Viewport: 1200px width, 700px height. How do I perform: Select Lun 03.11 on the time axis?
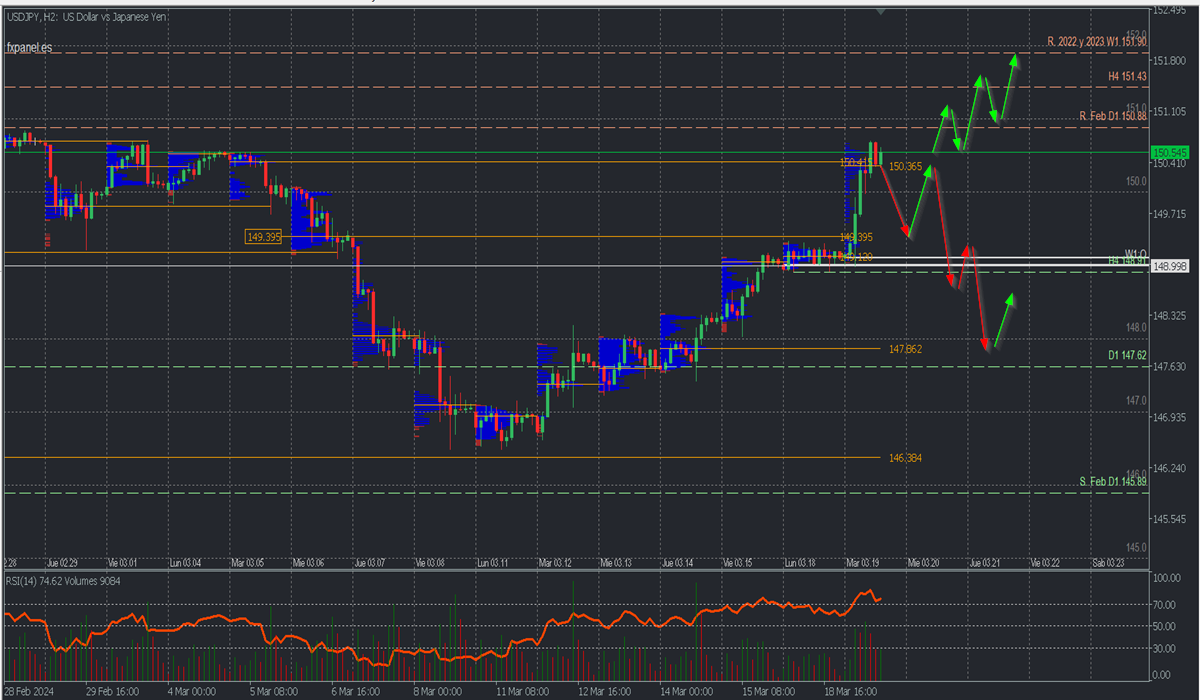coord(493,562)
